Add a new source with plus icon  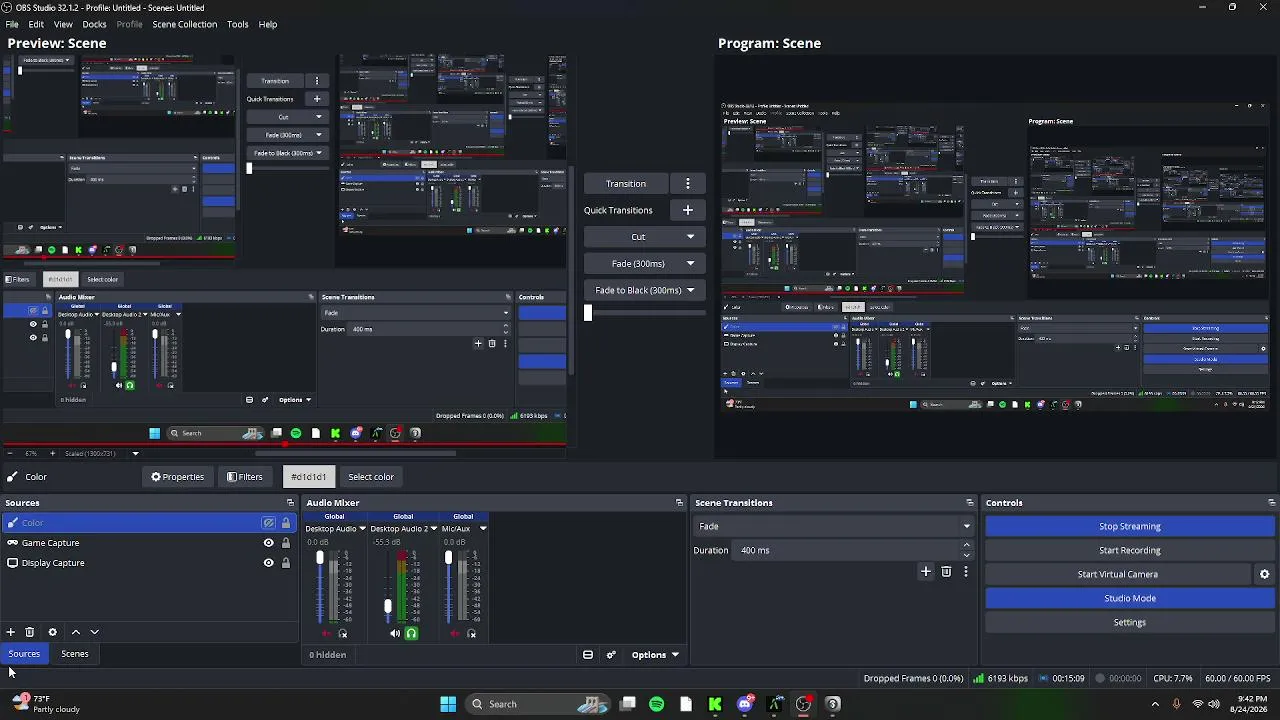(x=10, y=632)
